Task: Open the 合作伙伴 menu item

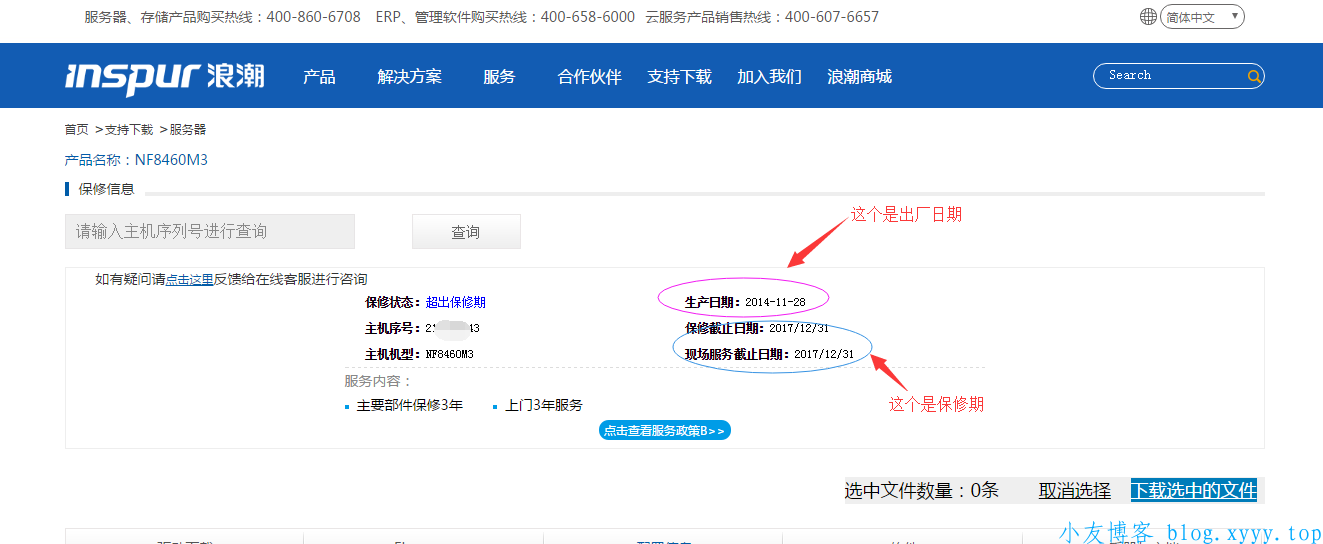Action: [x=589, y=77]
